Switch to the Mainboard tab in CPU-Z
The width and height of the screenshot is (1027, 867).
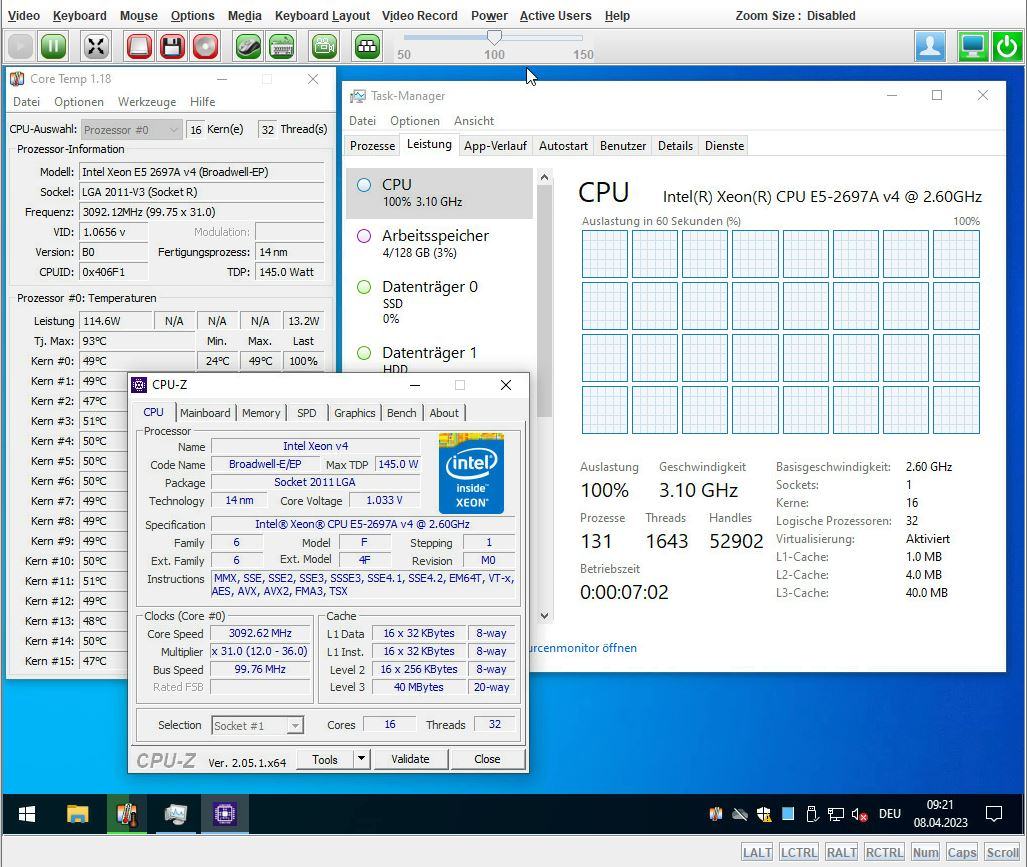click(x=205, y=413)
